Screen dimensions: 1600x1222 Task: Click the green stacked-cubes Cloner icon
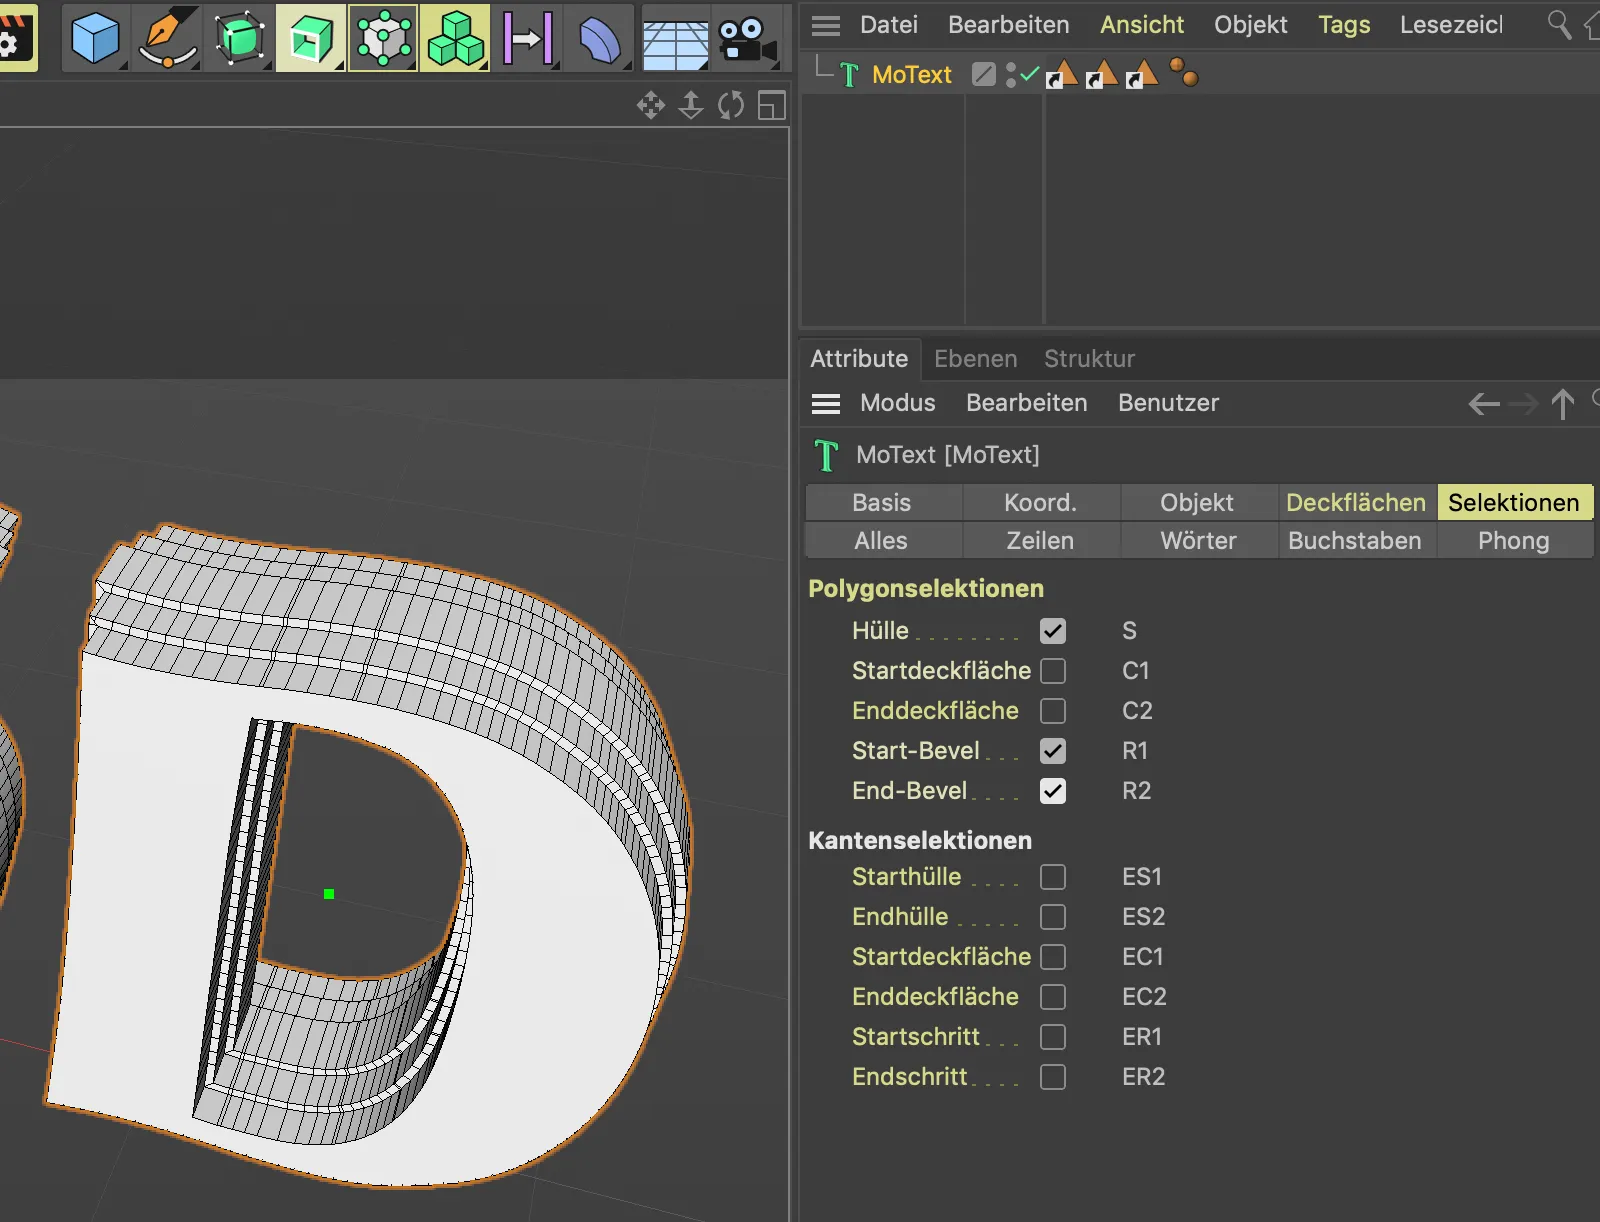point(455,38)
